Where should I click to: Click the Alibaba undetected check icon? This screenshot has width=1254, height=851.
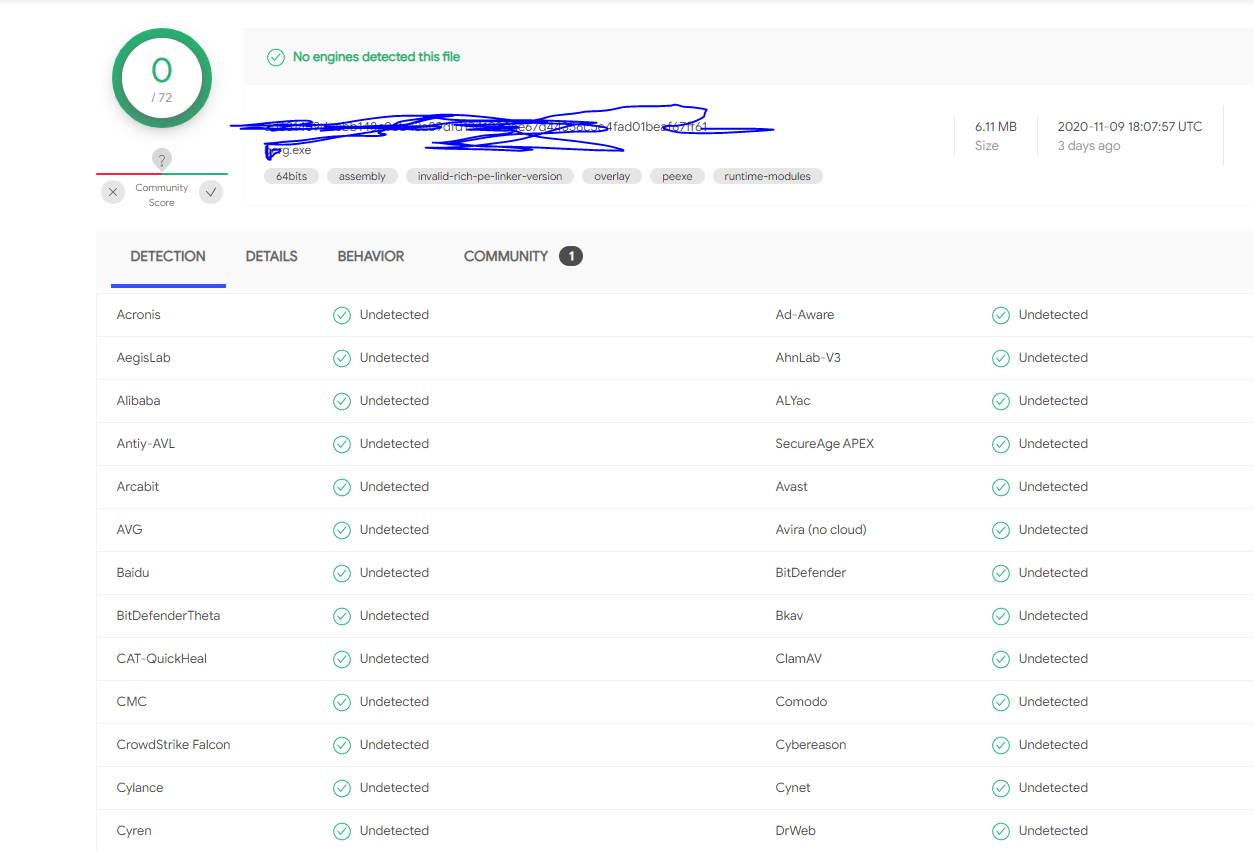pyautogui.click(x=342, y=401)
